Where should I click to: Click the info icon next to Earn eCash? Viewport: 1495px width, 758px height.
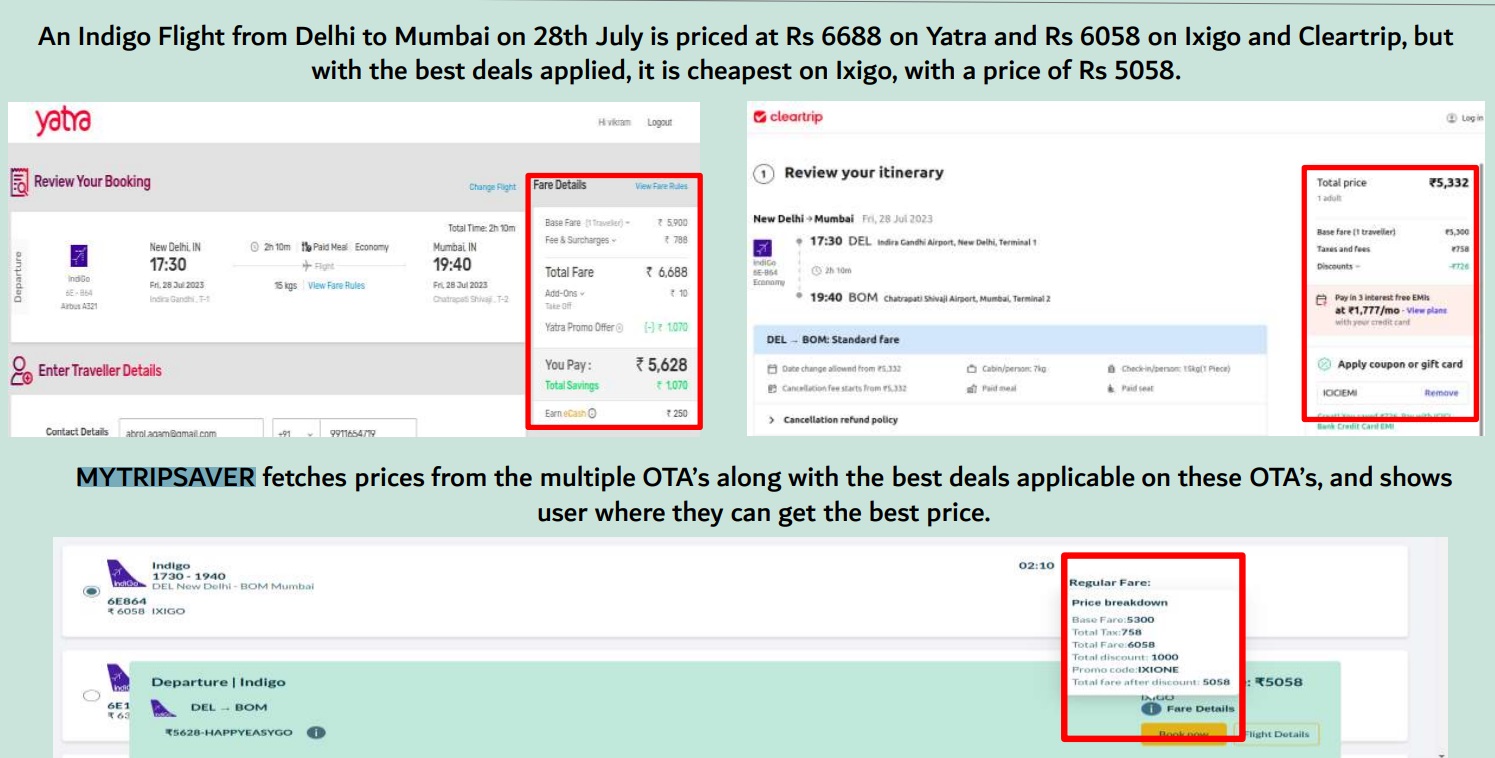click(x=593, y=413)
